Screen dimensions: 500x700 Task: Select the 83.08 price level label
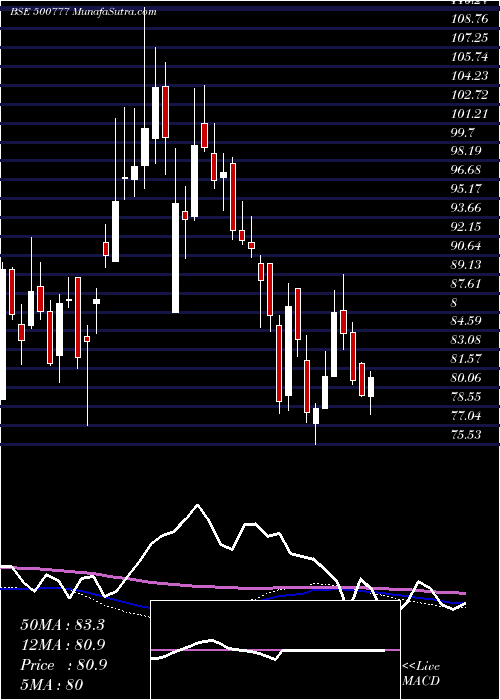467,340
